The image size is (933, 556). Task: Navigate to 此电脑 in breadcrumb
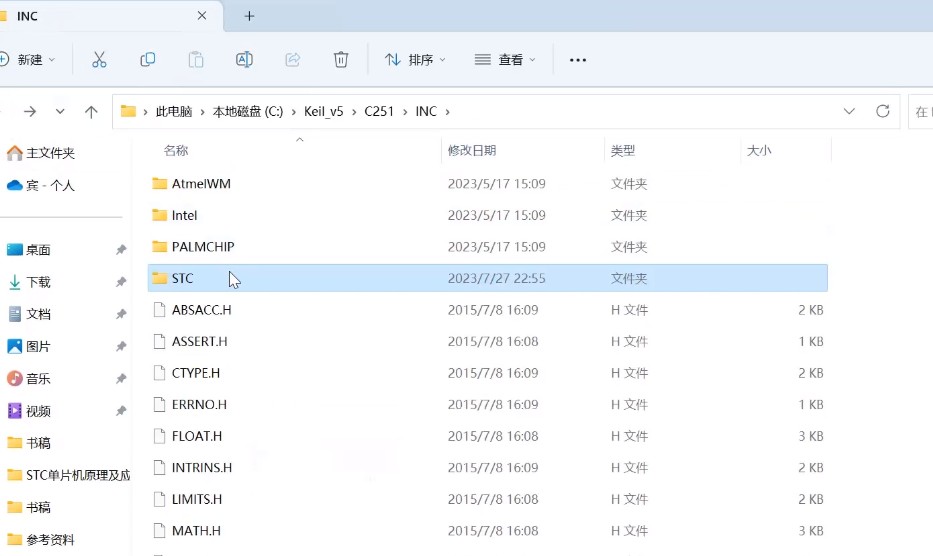tap(174, 111)
